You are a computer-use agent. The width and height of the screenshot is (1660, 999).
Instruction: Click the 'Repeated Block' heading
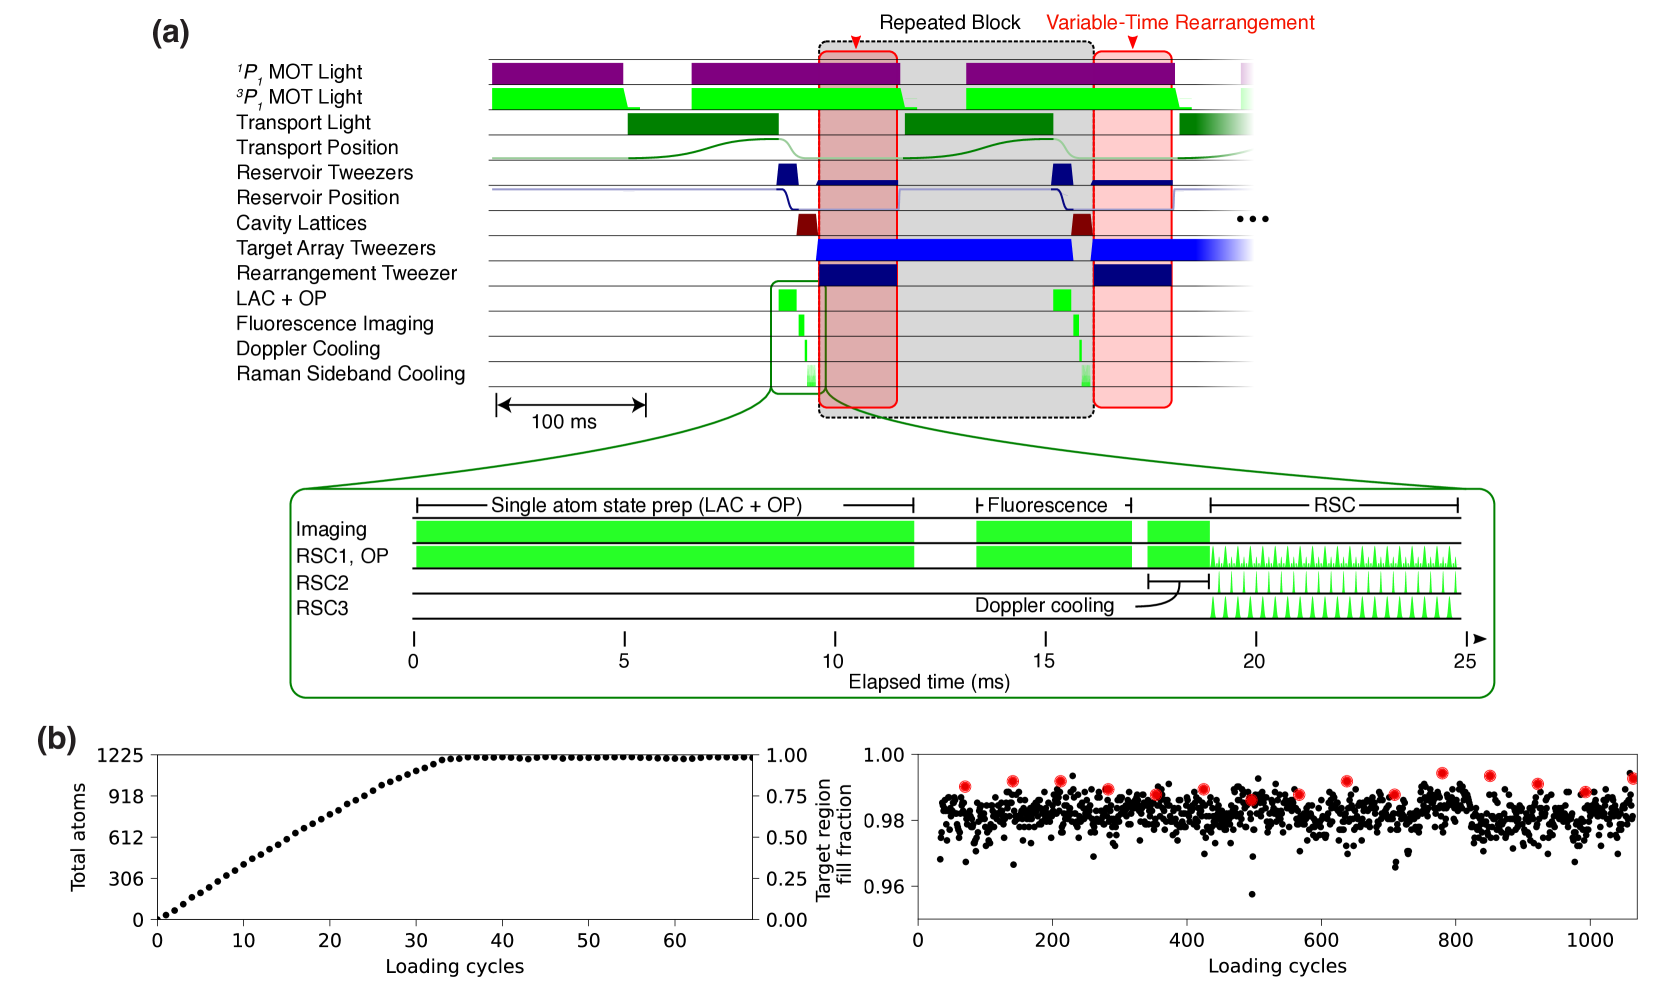tap(950, 22)
